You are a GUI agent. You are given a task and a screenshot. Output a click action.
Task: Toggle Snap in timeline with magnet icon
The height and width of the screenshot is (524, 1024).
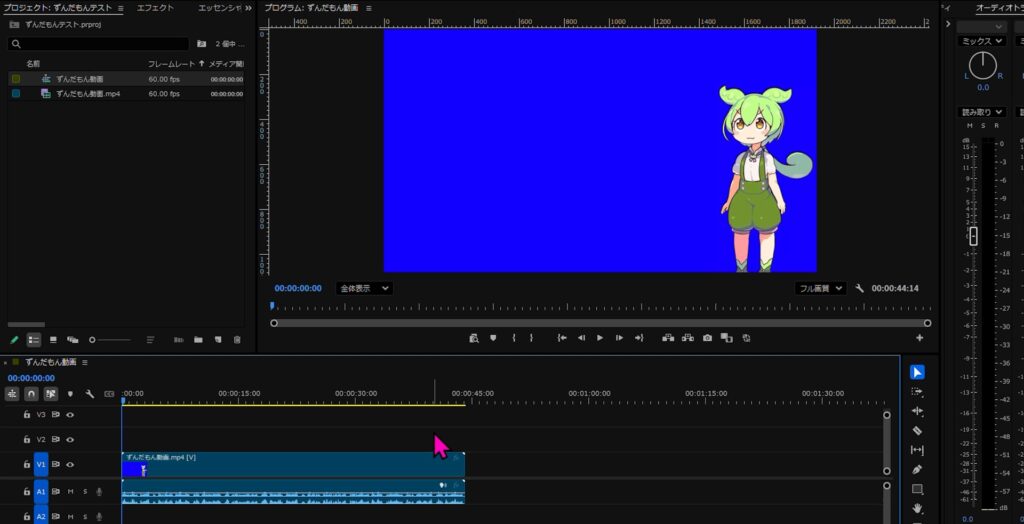(x=31, y=394)
